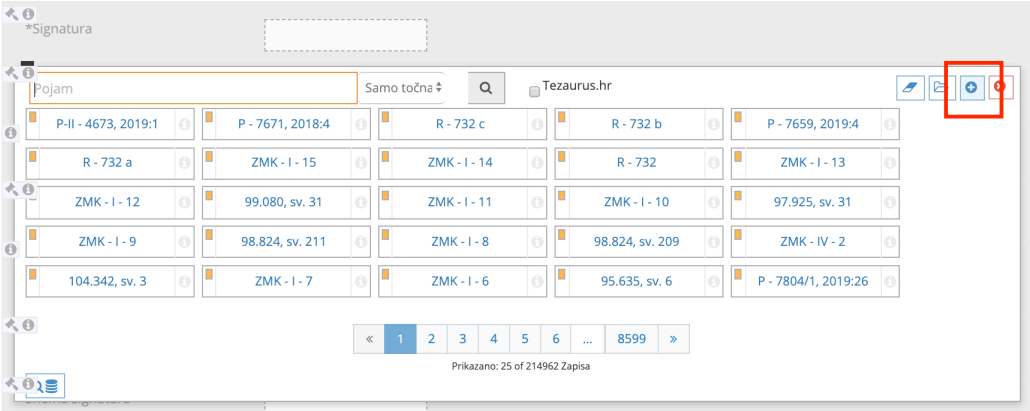
Task: Open the folder icon button
Action: [942, 87]
